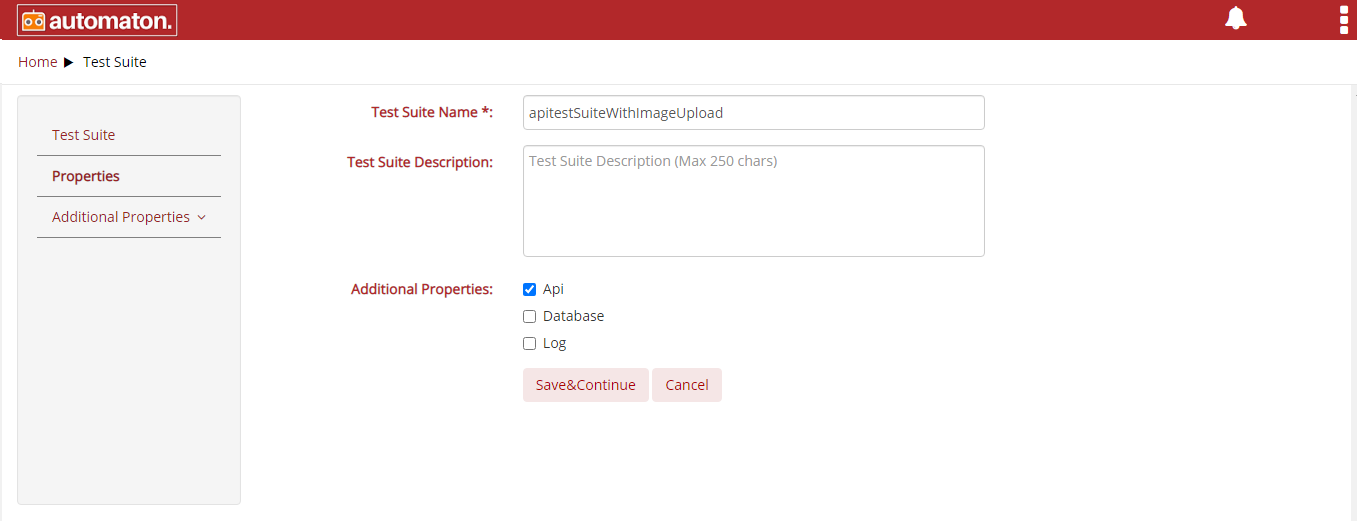Open the notifications bell
Image resolution: width=1357 pixels, height=521 pixels.
coord(1236,18)
